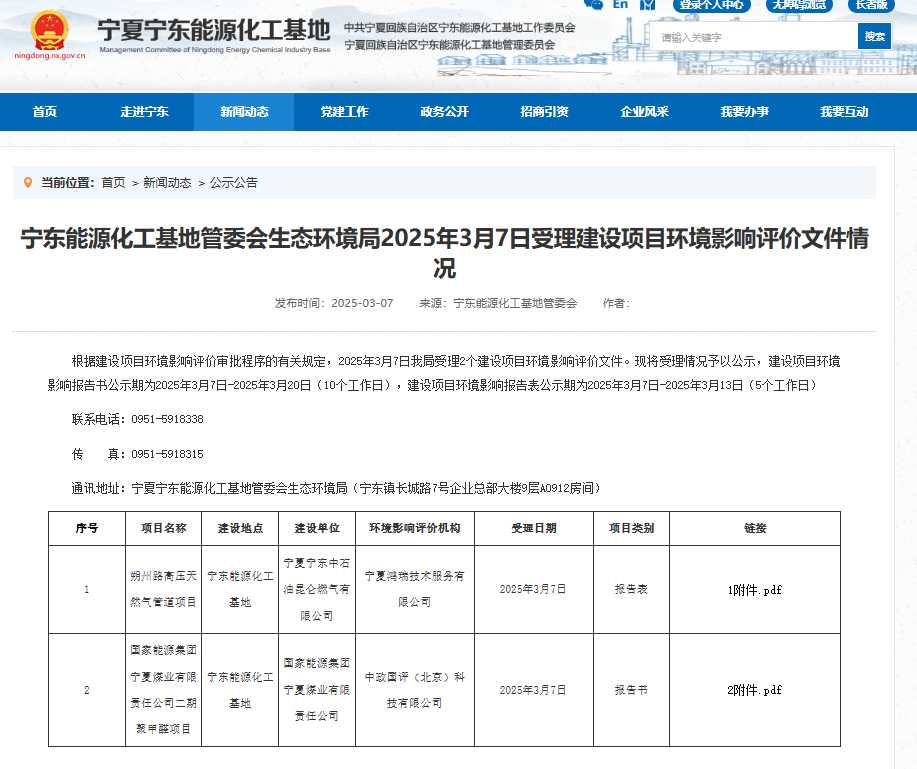Click the WeChat icon in the header
Screen dimensions: 917x769
pyautogui.click(x=594, y=4)
